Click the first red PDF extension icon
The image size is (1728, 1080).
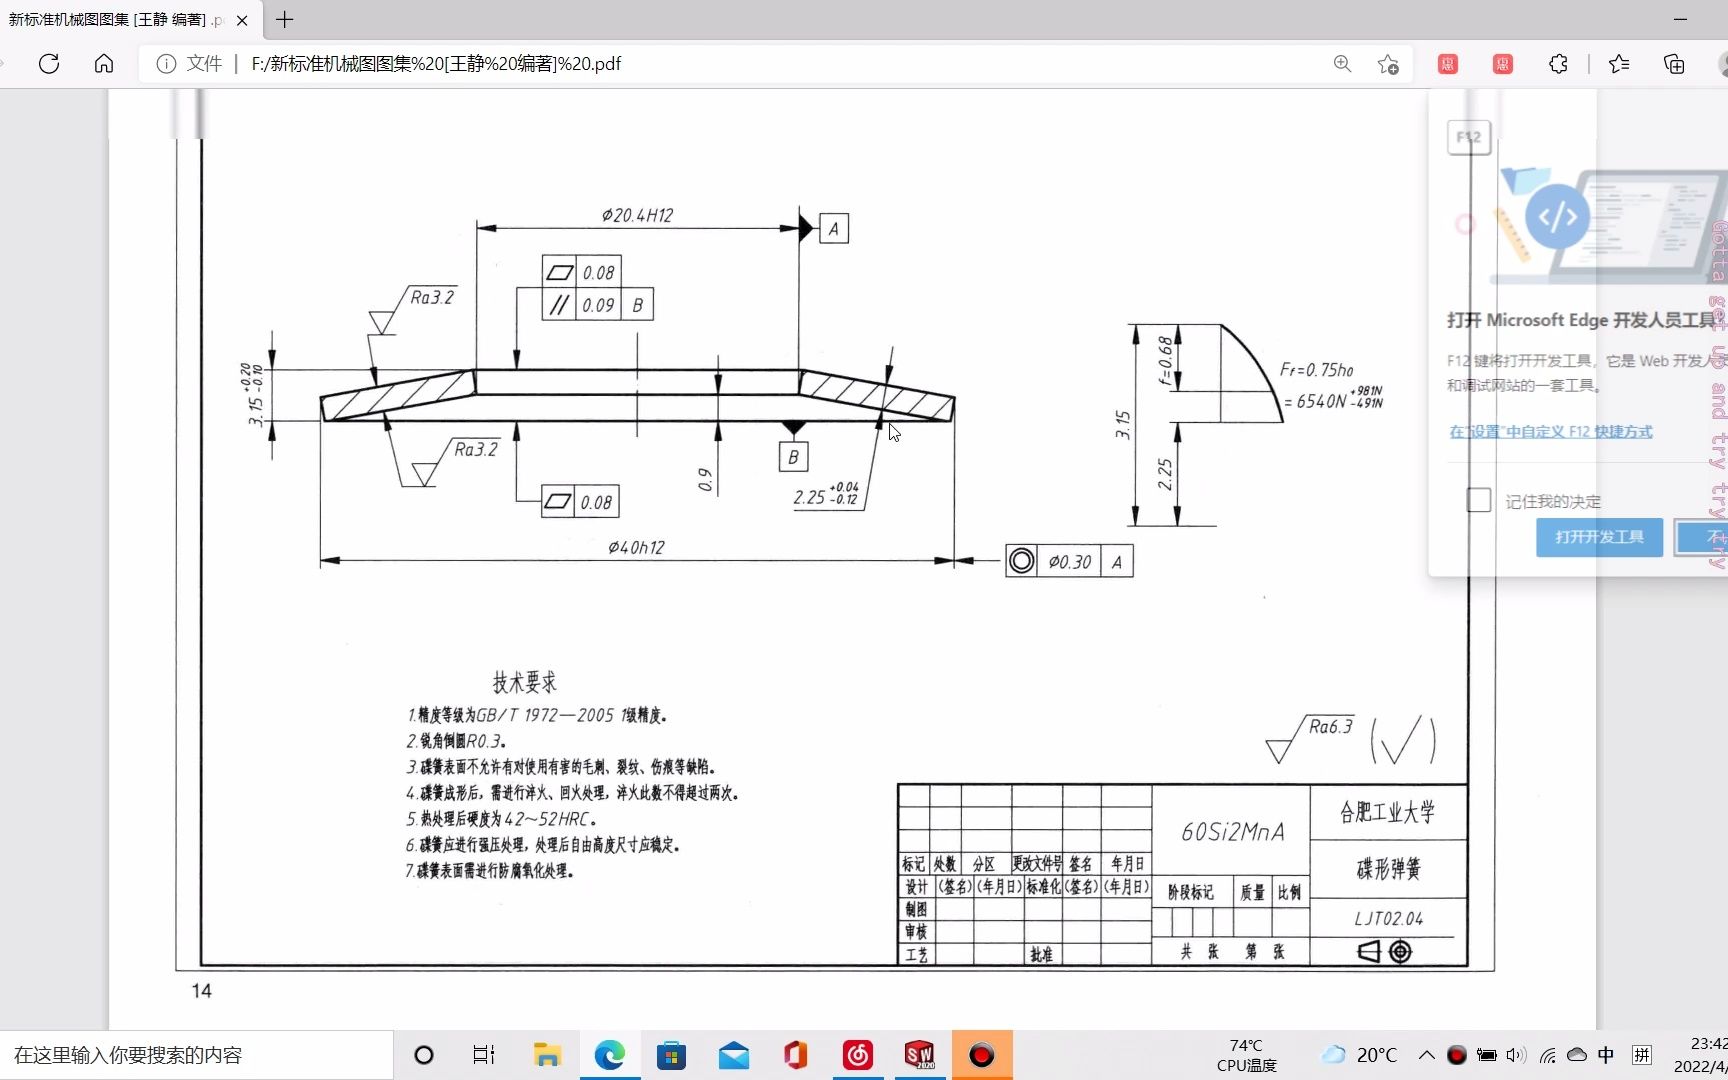click(x=1447, y=64)
